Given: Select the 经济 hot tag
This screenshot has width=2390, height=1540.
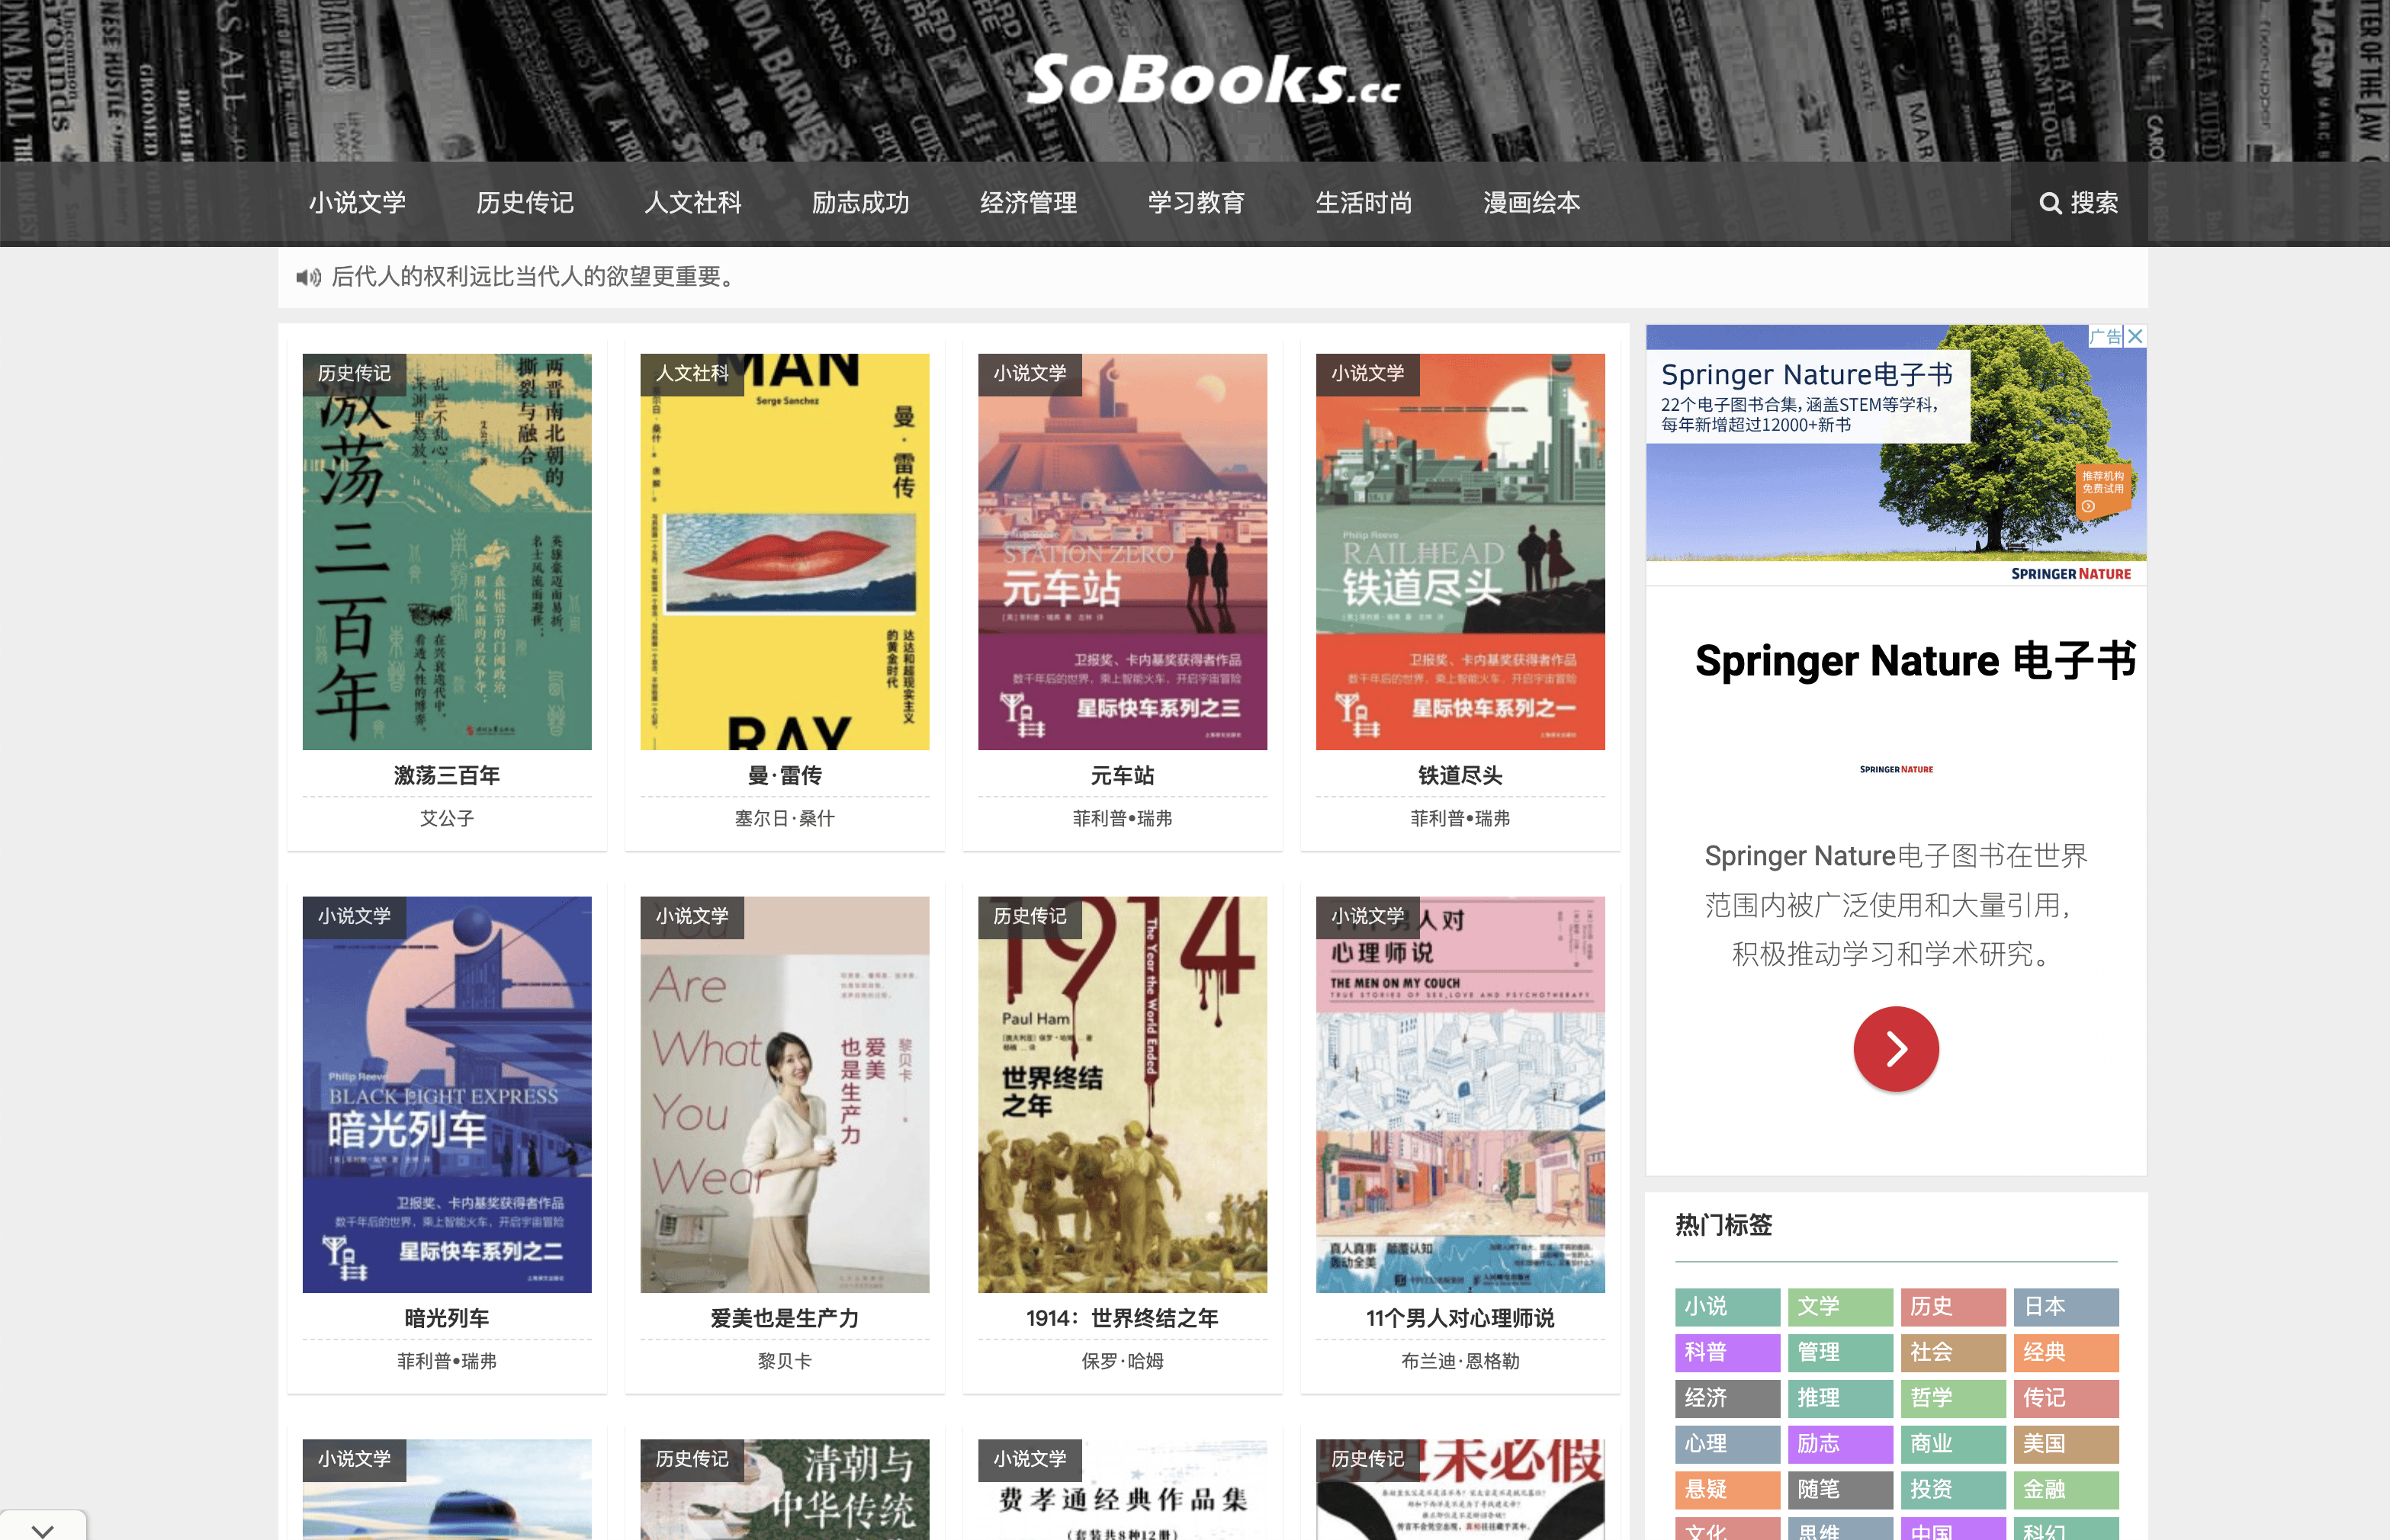Looking at the screenshot, I should [x=1727, y=1399].
